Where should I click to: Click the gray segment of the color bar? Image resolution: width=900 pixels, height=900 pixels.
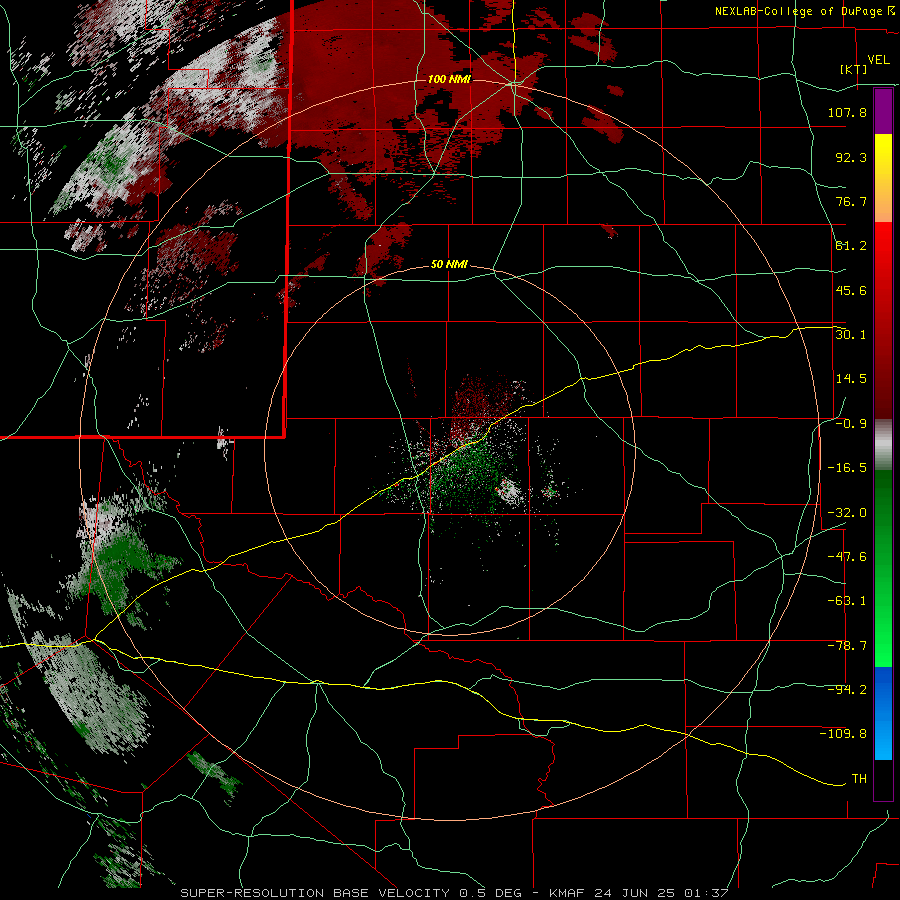(883, 445)
